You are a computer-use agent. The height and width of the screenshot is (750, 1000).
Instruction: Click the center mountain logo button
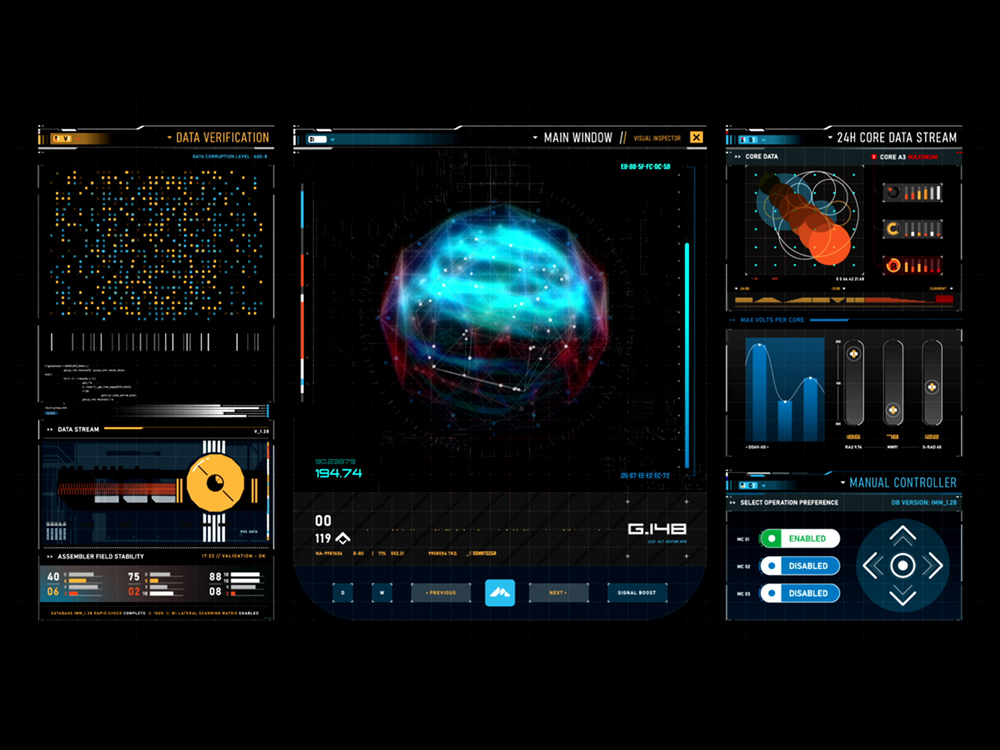click(499, 592)
